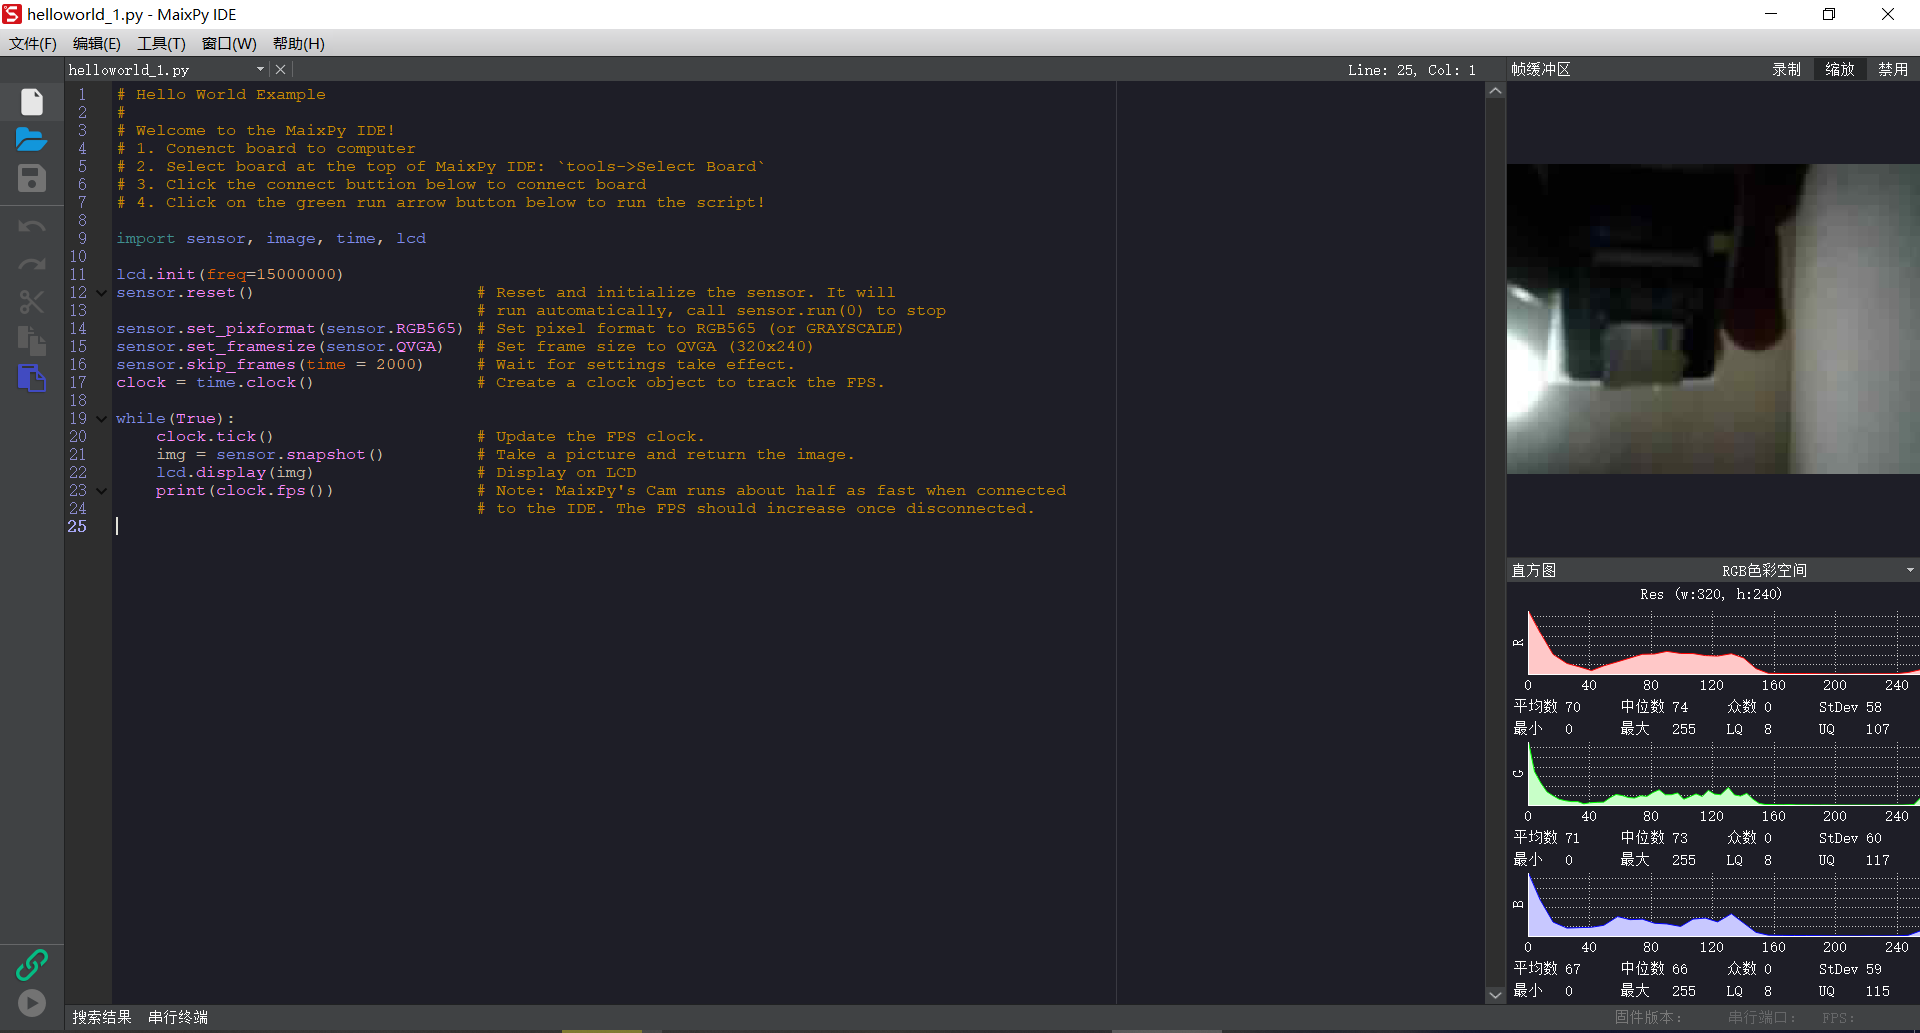Open the 工具(T) menu
This screenshot has width=1920, height=1033.
tap(160, 43)
